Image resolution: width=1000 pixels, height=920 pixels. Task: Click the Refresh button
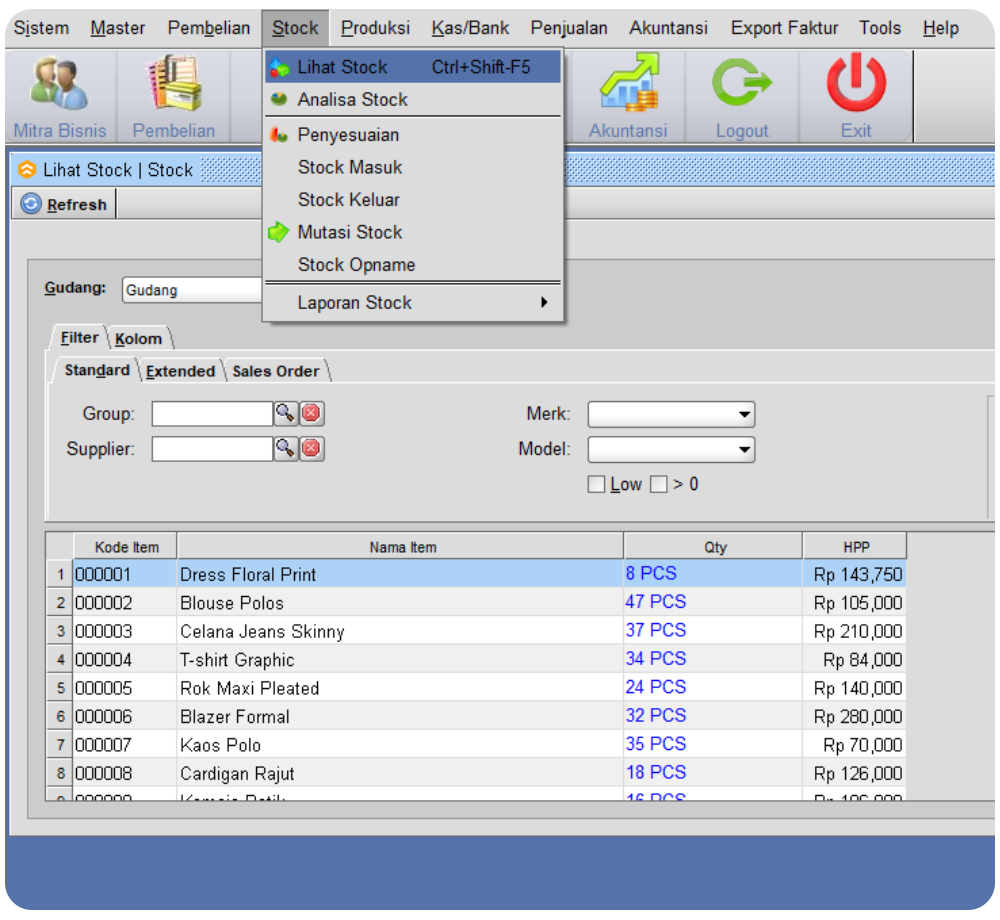pyautogui.click(x=64, y=205)
